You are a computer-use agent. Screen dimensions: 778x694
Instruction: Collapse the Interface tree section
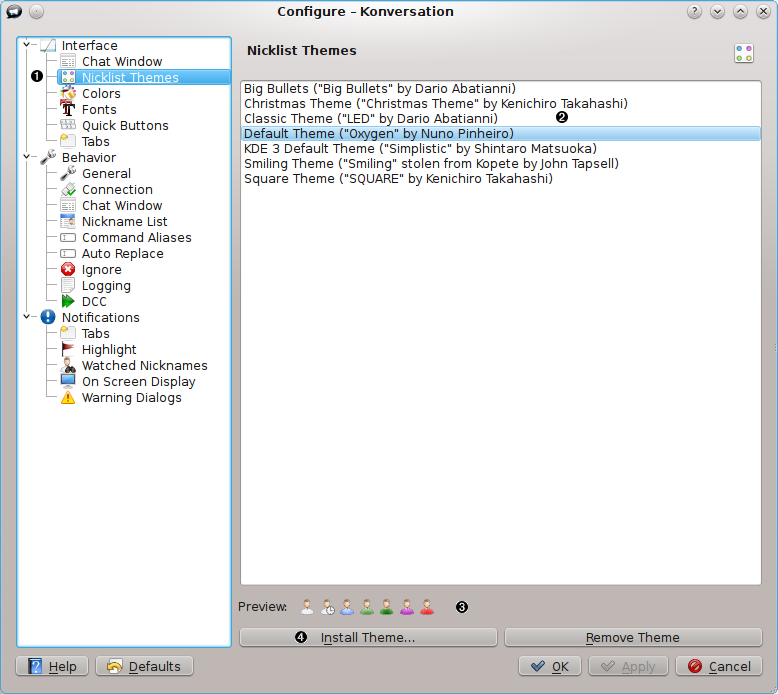coord(27,45)
